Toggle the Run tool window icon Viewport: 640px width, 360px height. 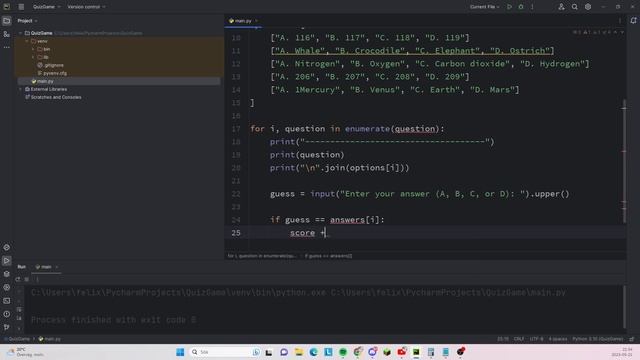(x=7, y=260)
